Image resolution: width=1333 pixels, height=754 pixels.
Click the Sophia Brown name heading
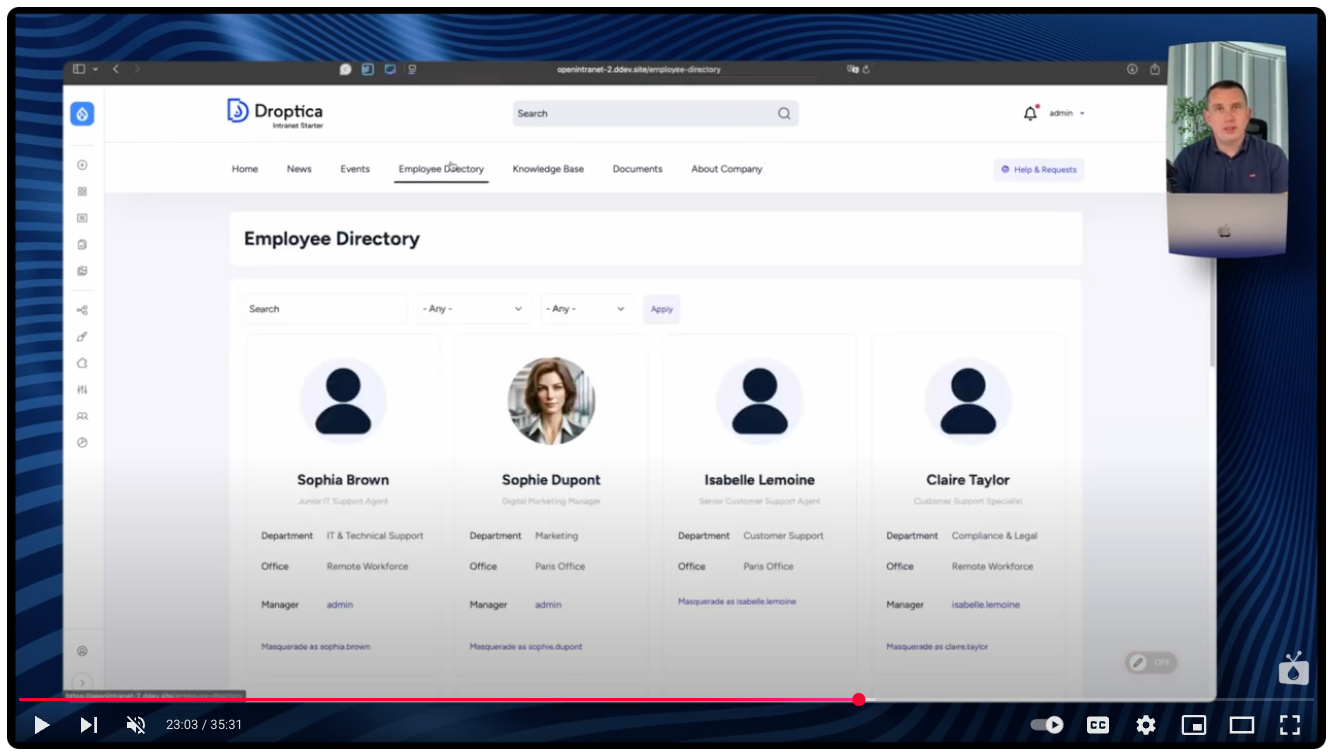pos(343,480)
